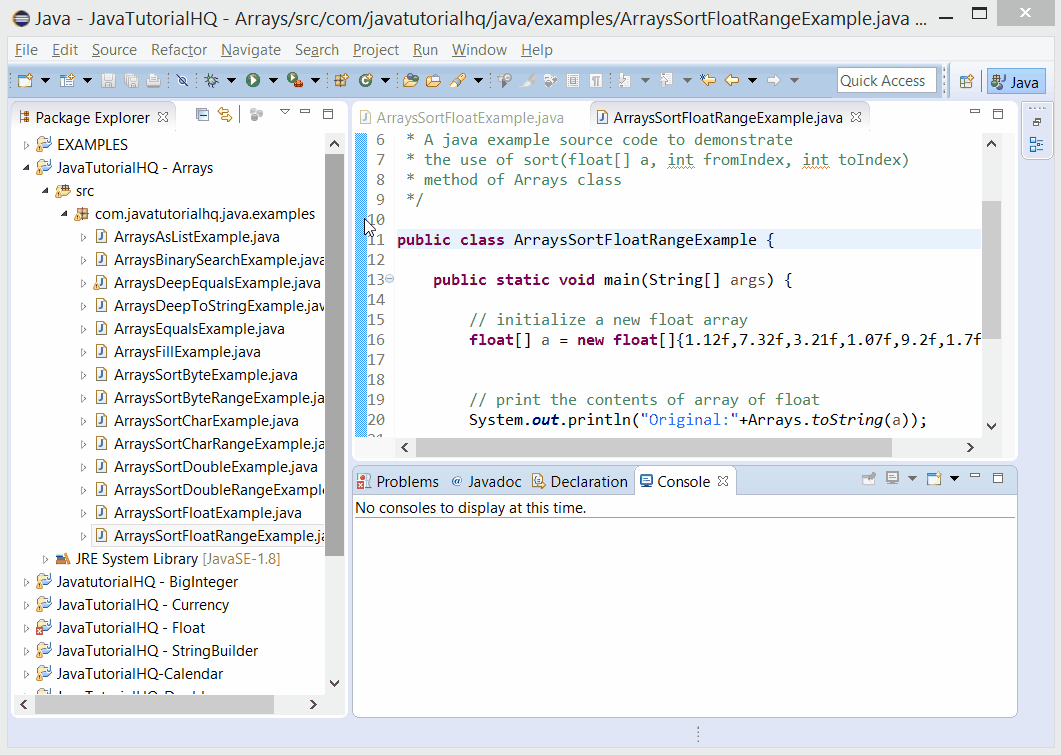This screenshot has width=1061, height=756.
Task: Click the New Java Package icon
Action: pyautogui.click(x=341, y=81)
